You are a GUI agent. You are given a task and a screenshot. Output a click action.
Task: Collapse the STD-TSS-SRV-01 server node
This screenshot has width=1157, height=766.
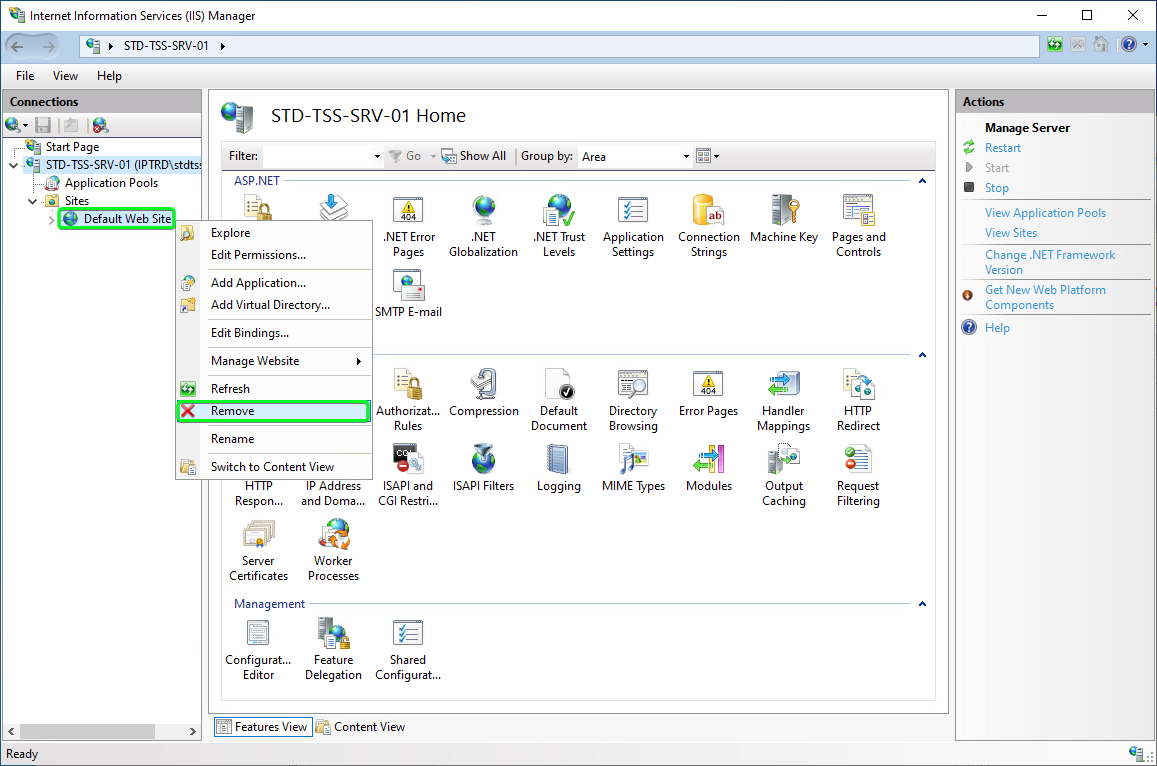(13, 165)
